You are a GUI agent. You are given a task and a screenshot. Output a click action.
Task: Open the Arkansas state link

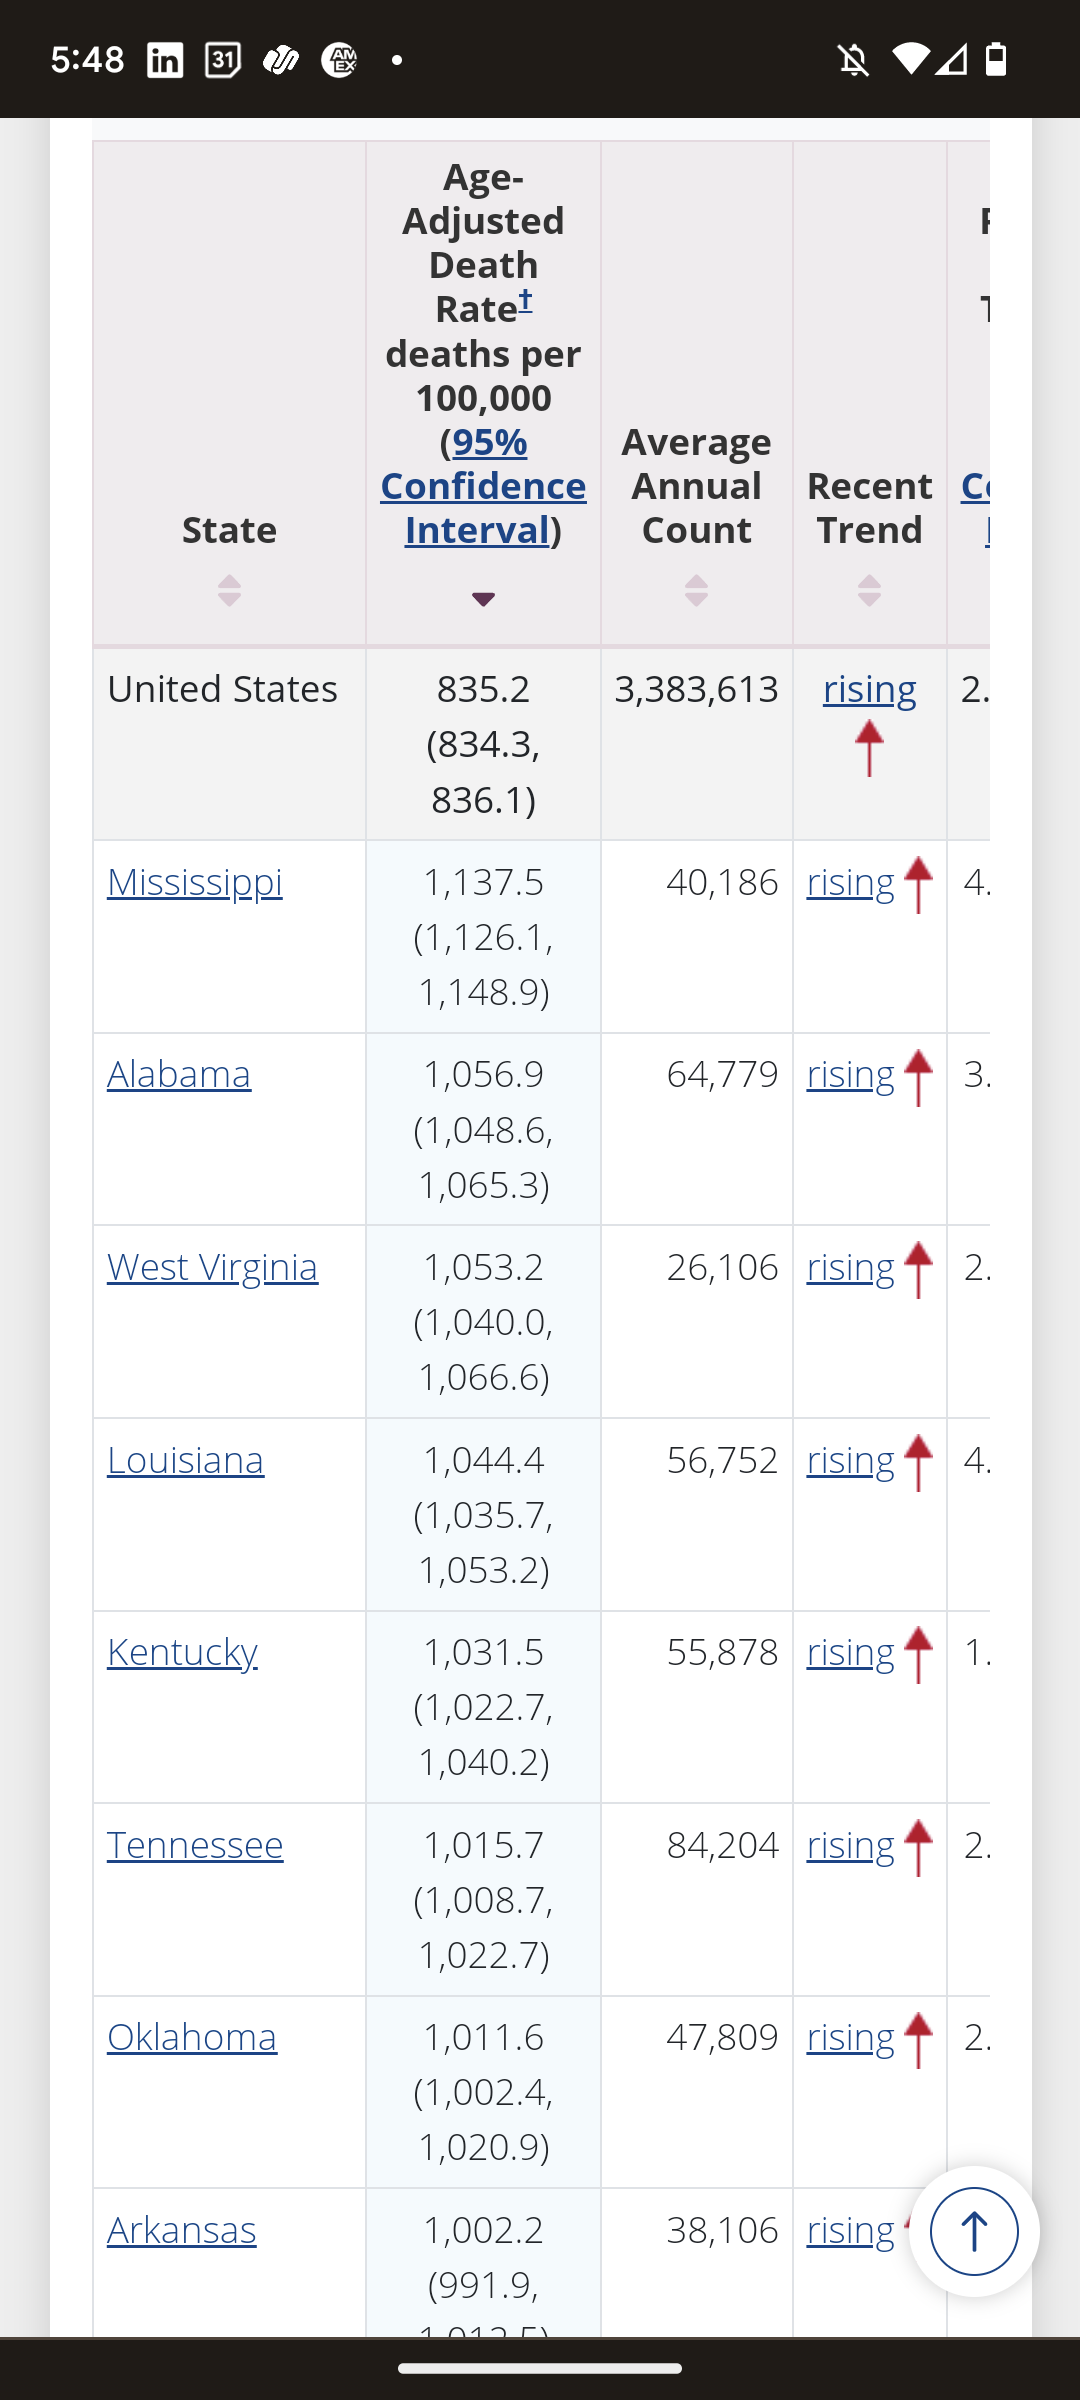pos(181,2230)
